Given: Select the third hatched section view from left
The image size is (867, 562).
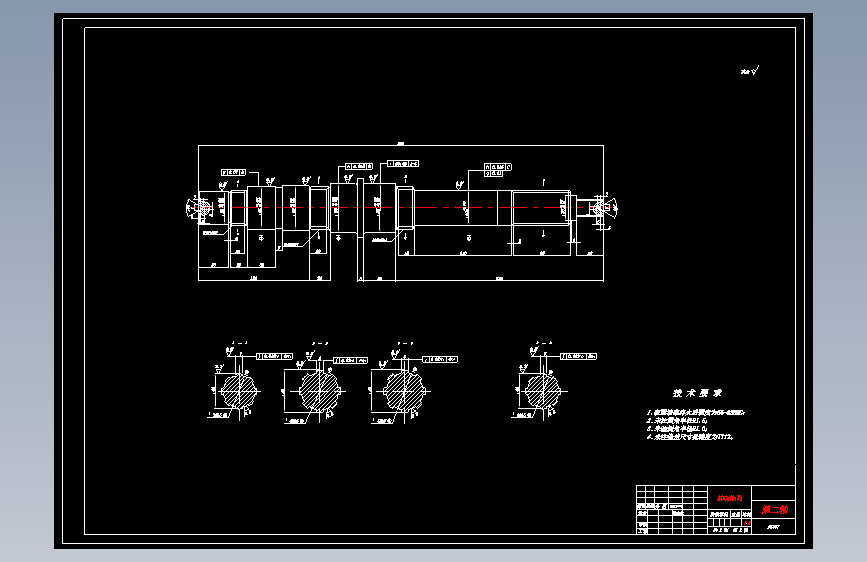Looking at the screenshot, I should tap(404, 391).
